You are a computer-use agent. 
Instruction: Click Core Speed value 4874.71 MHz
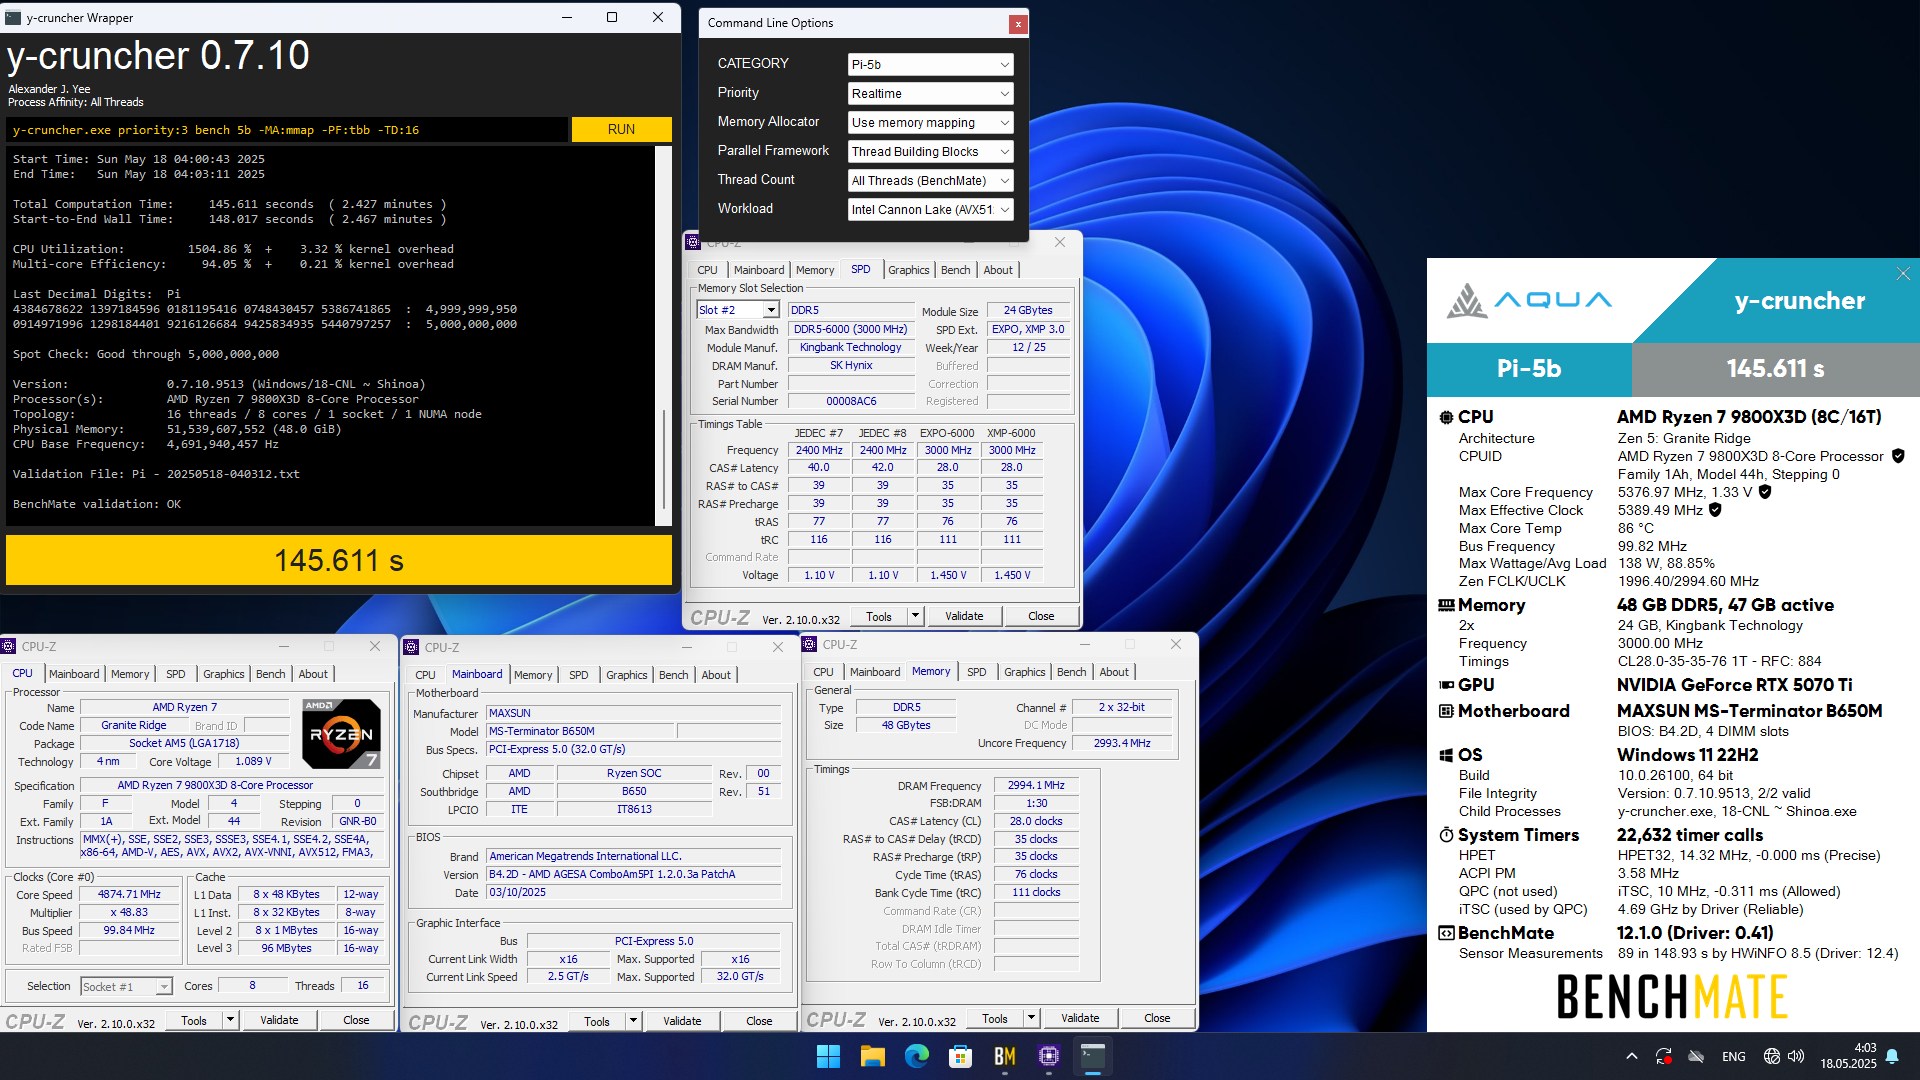129,894
